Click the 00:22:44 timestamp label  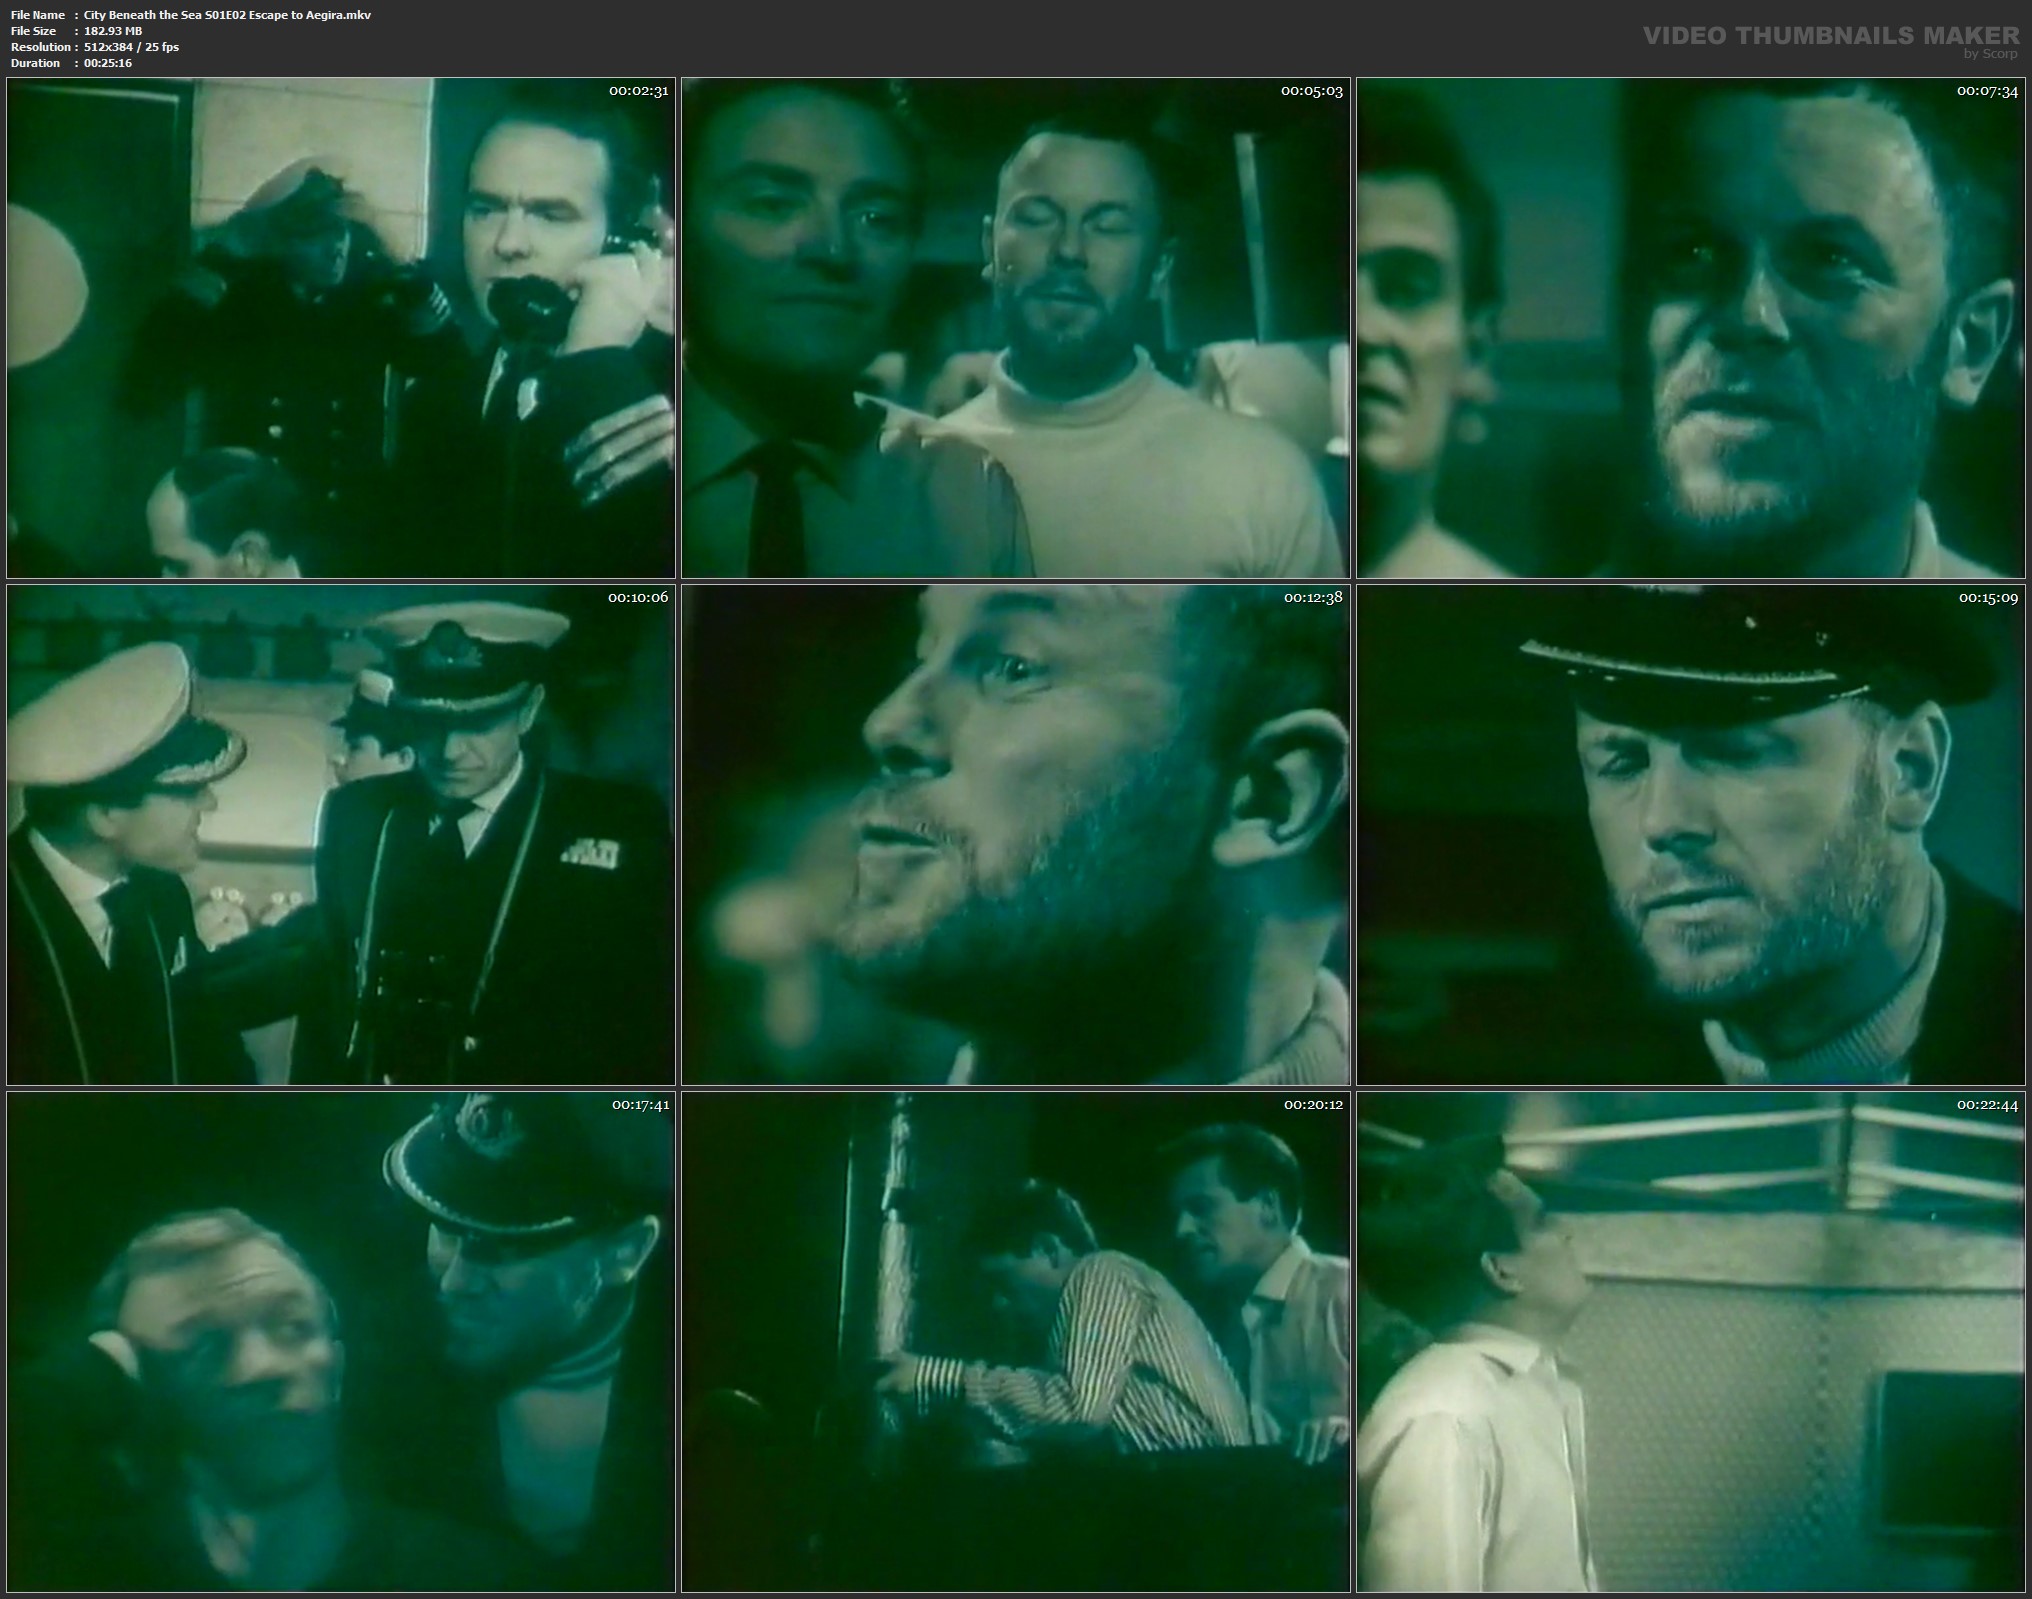1987,1105
